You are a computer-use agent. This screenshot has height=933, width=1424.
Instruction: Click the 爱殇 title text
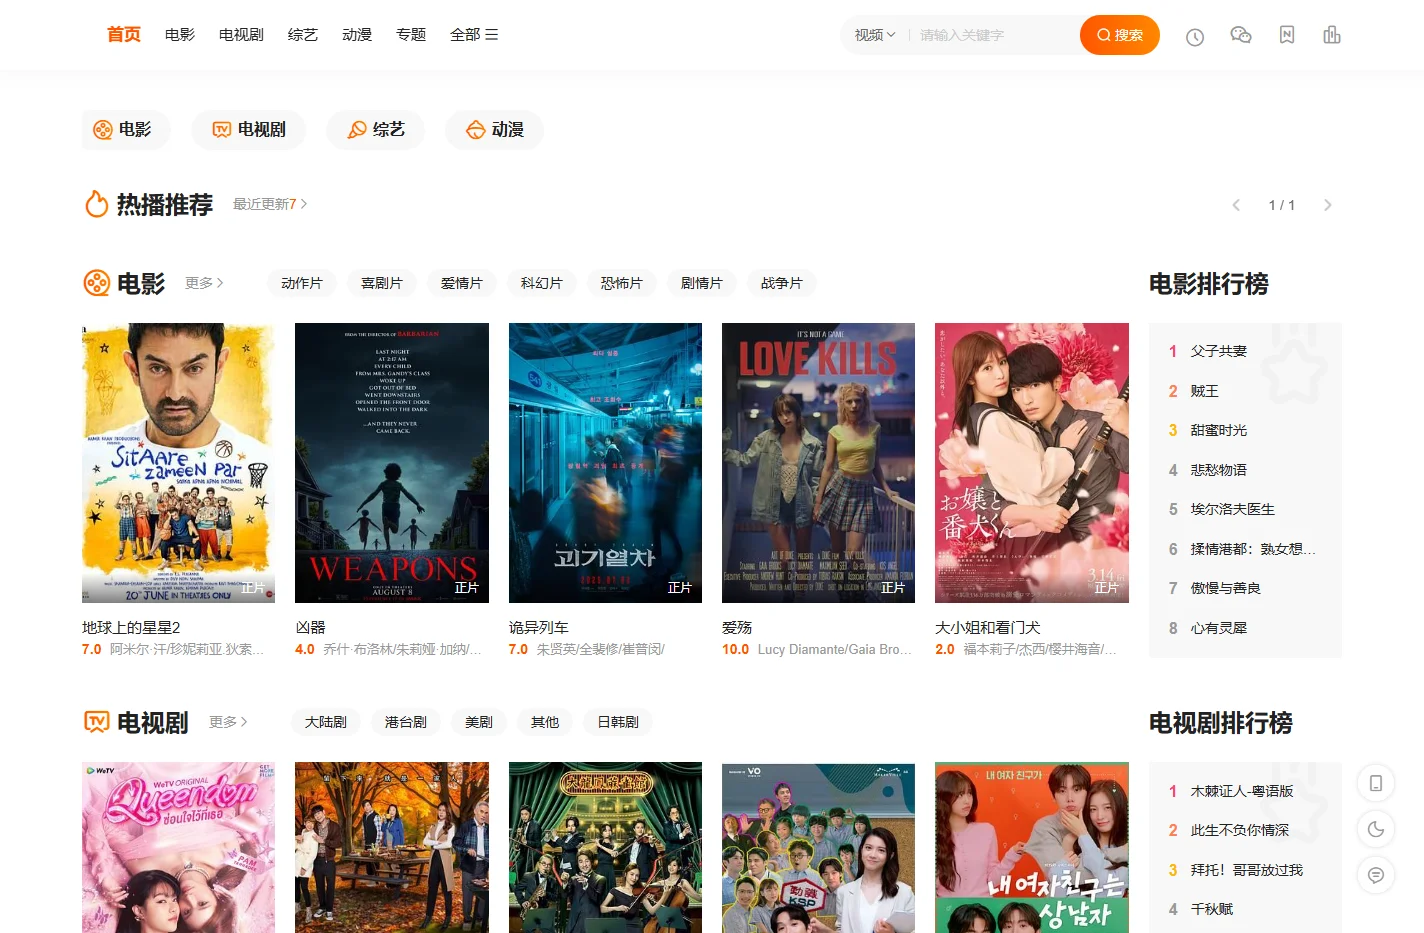pos(737,627)
